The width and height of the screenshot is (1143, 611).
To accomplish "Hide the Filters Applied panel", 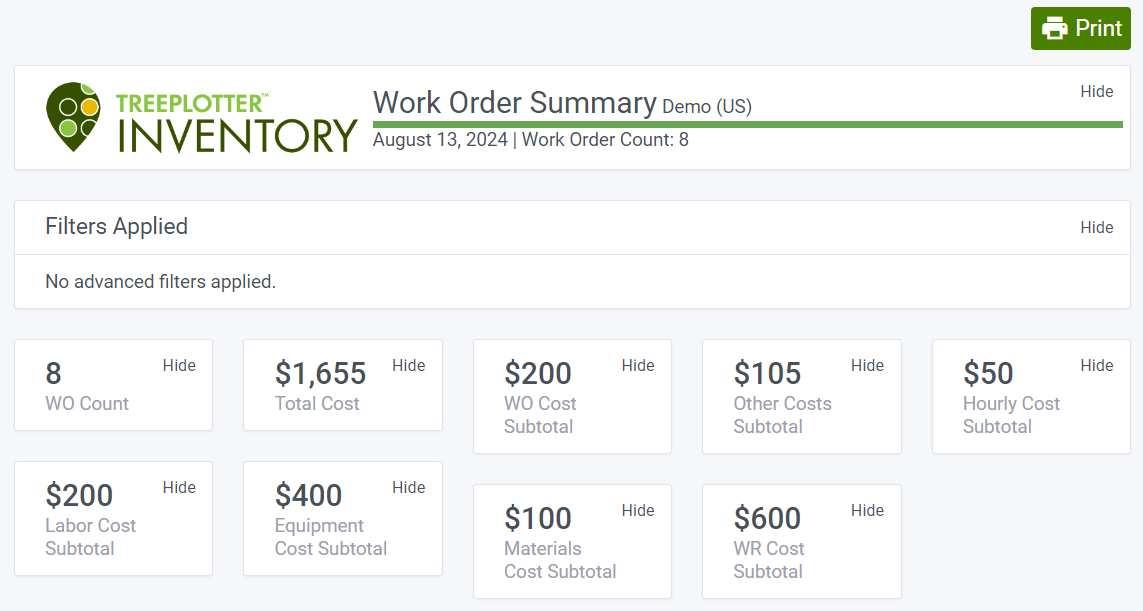I will point(1097,227).
